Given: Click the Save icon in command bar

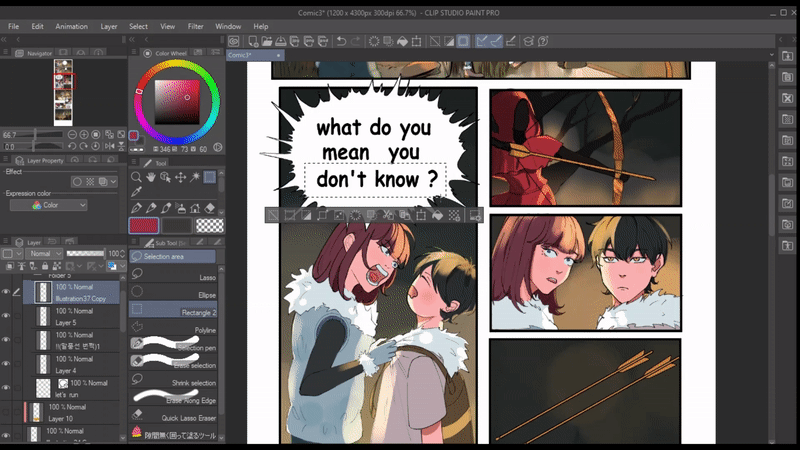Looking at the screenshot, I should 281,41.
